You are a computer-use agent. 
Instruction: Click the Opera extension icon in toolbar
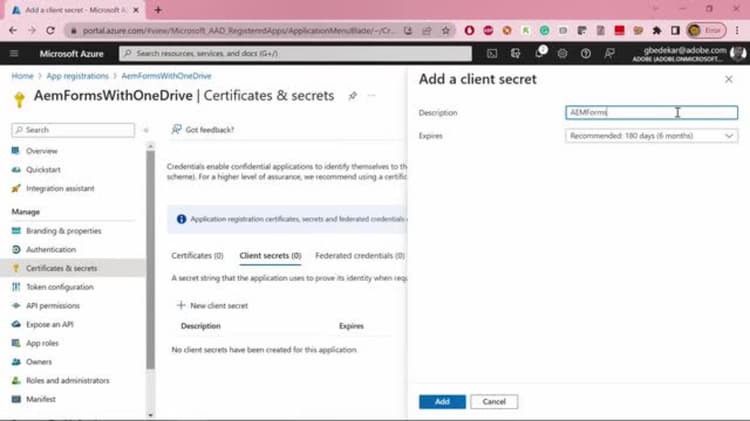(x=469, y=31)
